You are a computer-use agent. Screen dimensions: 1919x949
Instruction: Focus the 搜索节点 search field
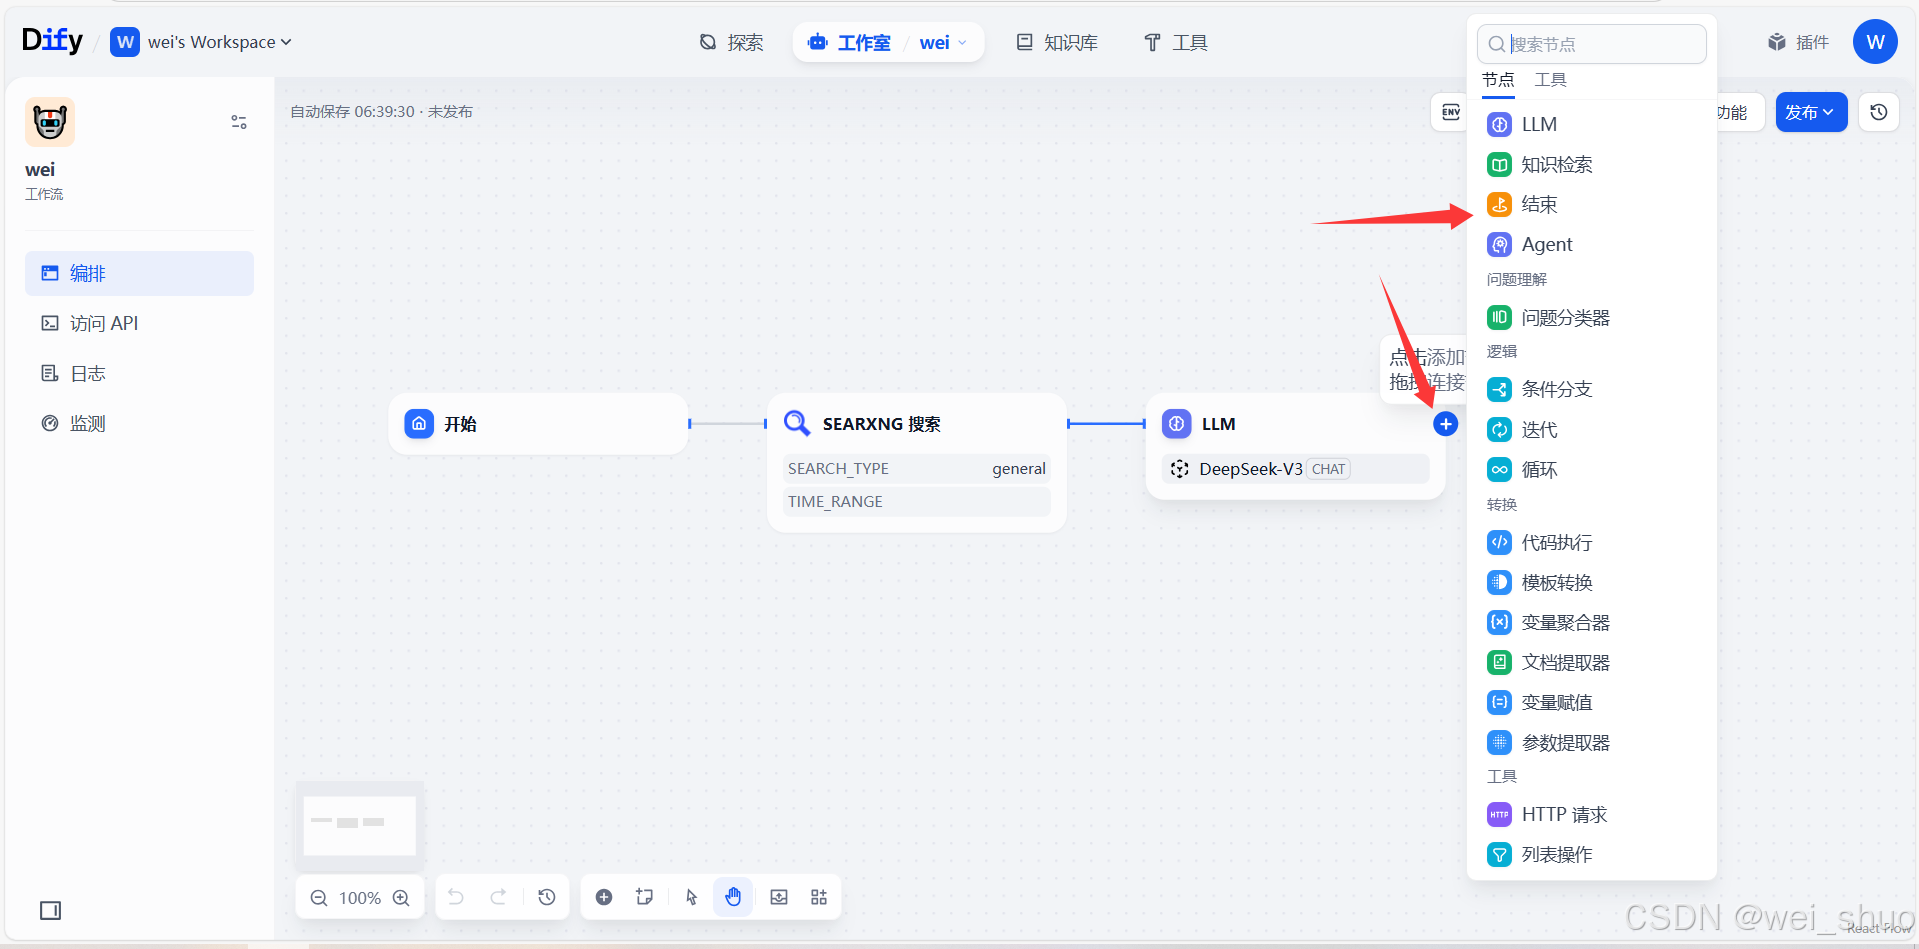1591,44
